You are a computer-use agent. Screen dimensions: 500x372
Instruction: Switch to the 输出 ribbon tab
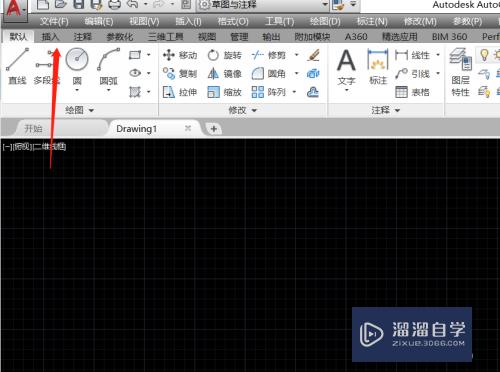pyautogui.click(x=271, y=36)
